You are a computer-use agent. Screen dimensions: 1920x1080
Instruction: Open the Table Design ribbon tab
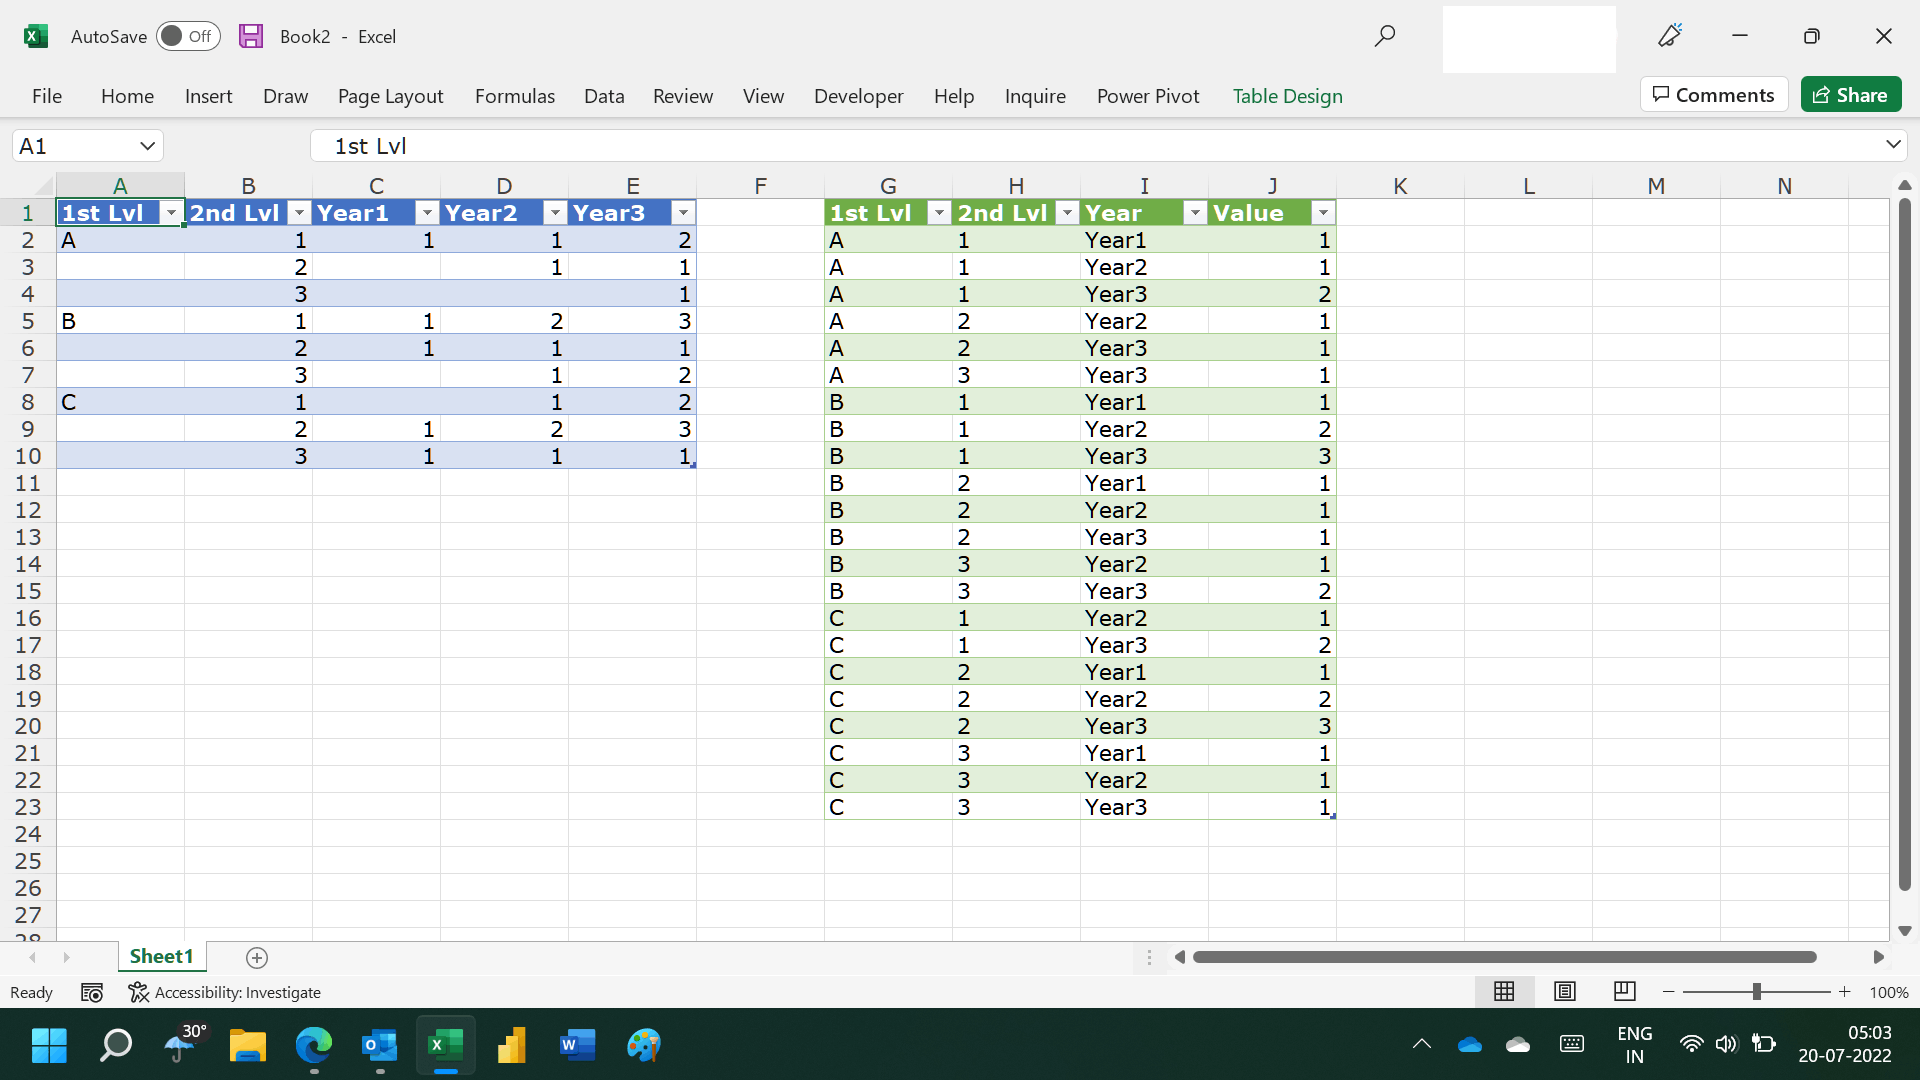(x=1287, y=96)
